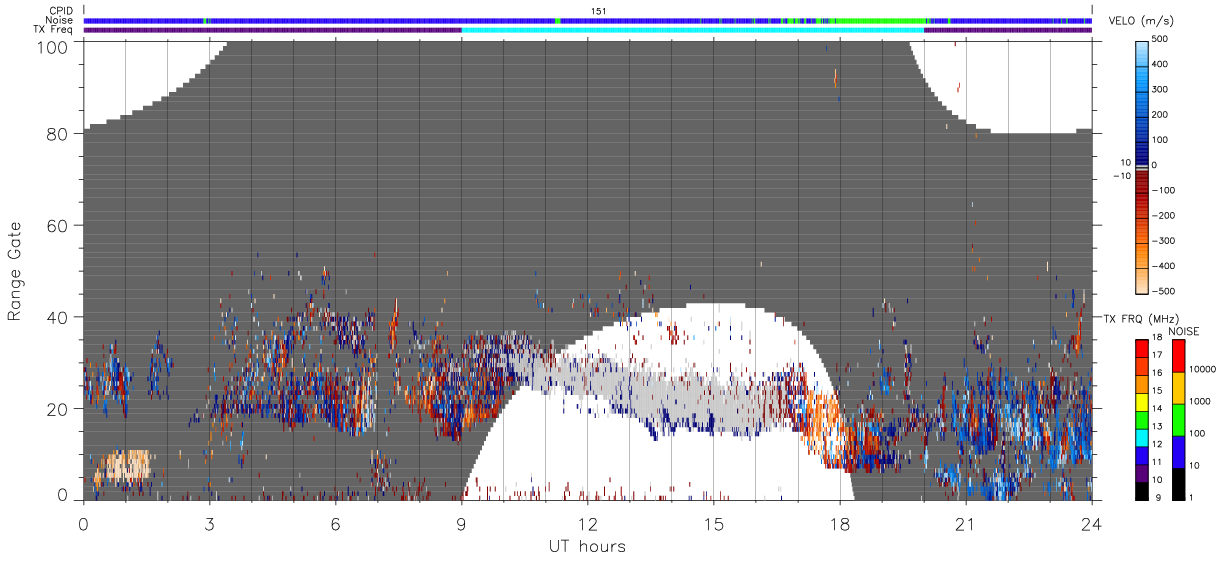The image size is (1228, 567).
Task: Click the Range Gate axis title
Action: (x=15, y=271)
